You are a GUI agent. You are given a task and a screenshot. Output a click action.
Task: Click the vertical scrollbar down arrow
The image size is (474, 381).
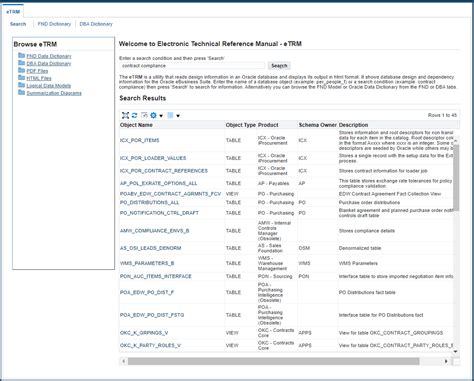tap(456, 351)
